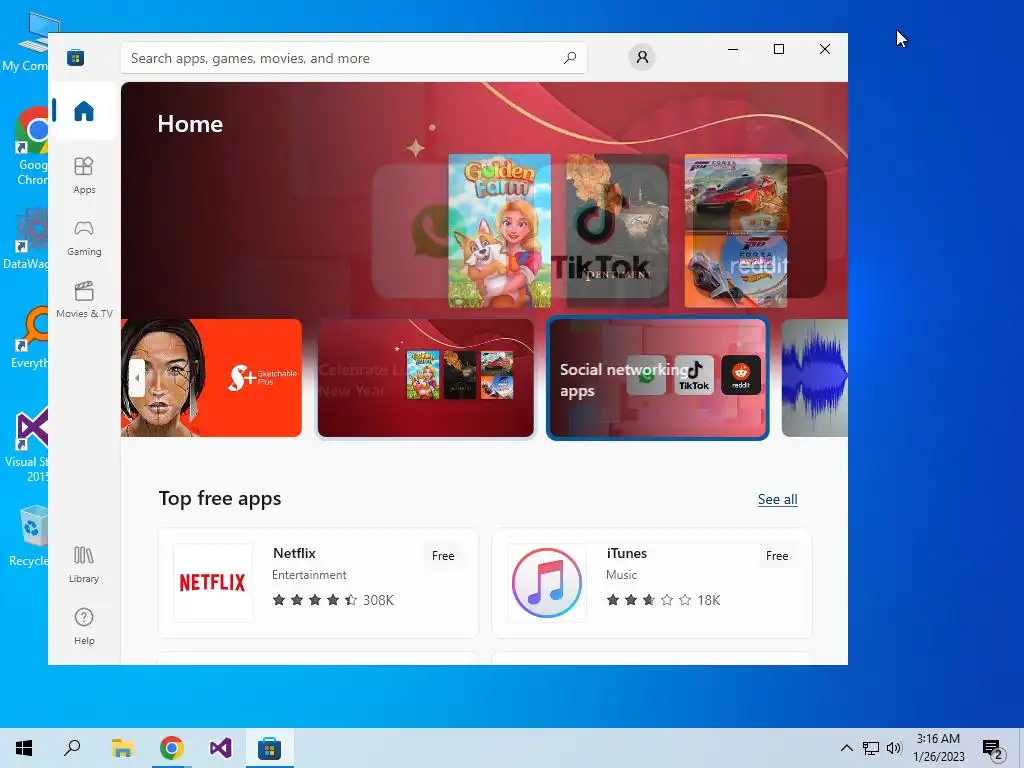
Task: Select the Everything desktop shortcut
Action: point(30,338)
